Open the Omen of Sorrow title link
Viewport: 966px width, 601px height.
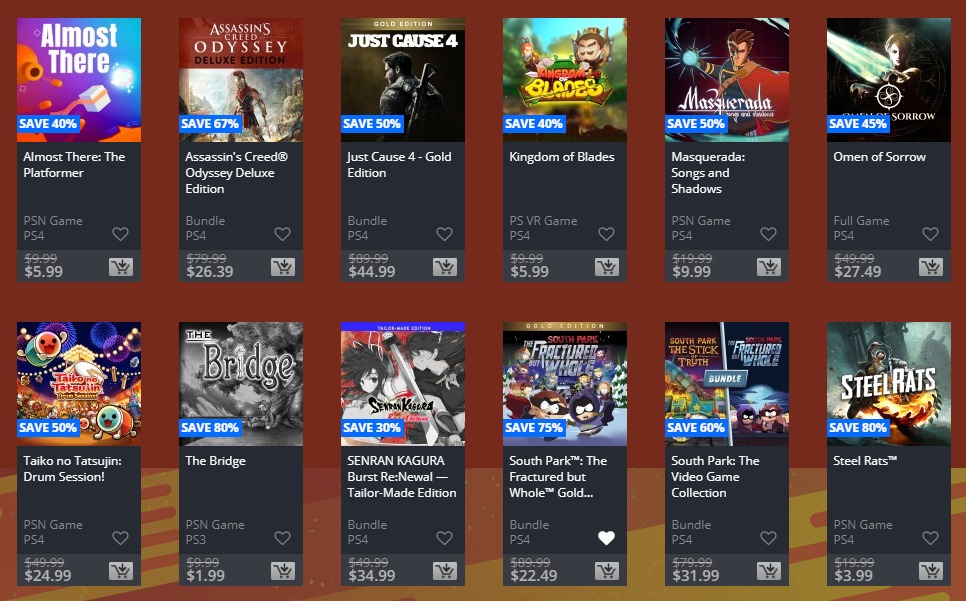880,157
